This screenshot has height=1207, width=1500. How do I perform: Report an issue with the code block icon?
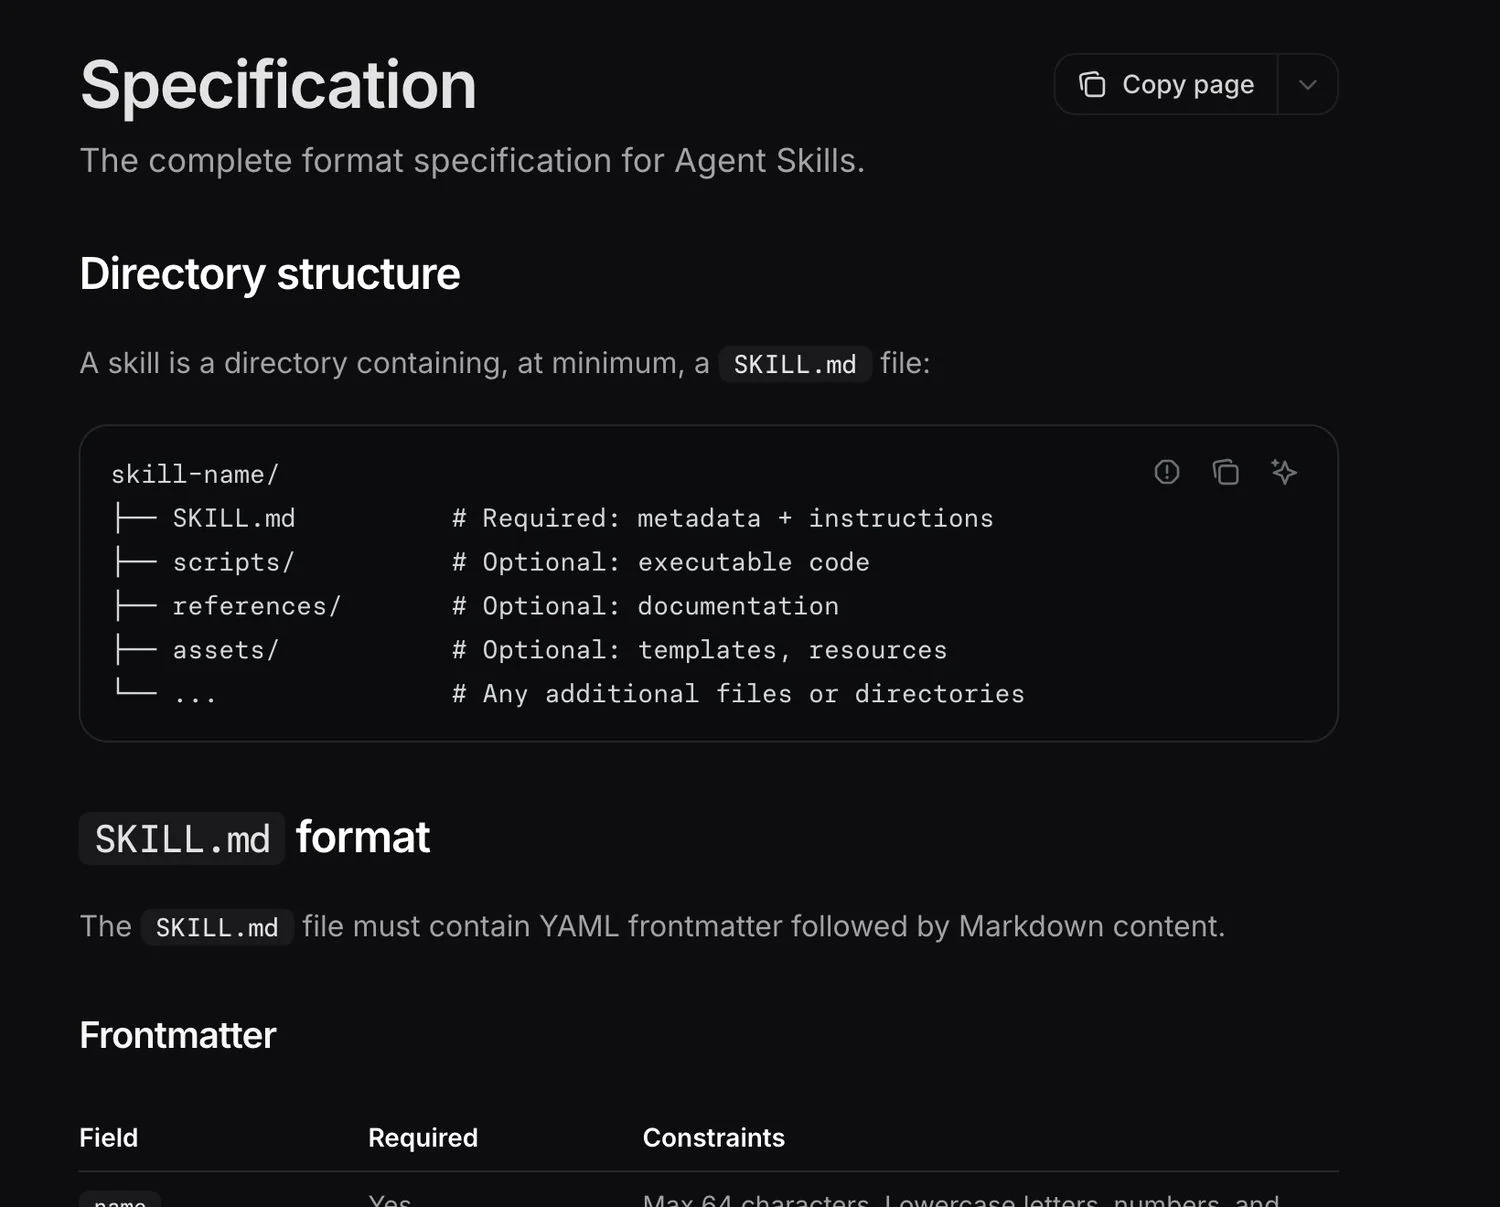[1167, 472]
